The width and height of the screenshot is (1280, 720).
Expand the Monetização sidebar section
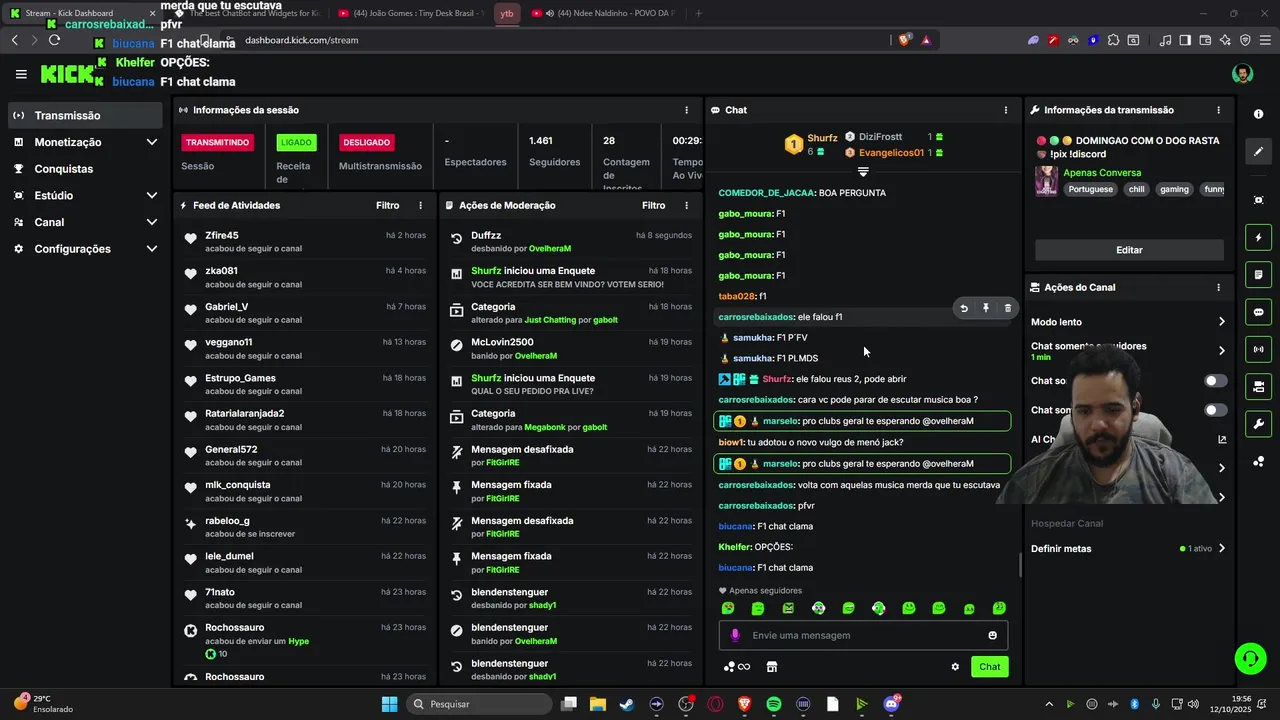152,142
